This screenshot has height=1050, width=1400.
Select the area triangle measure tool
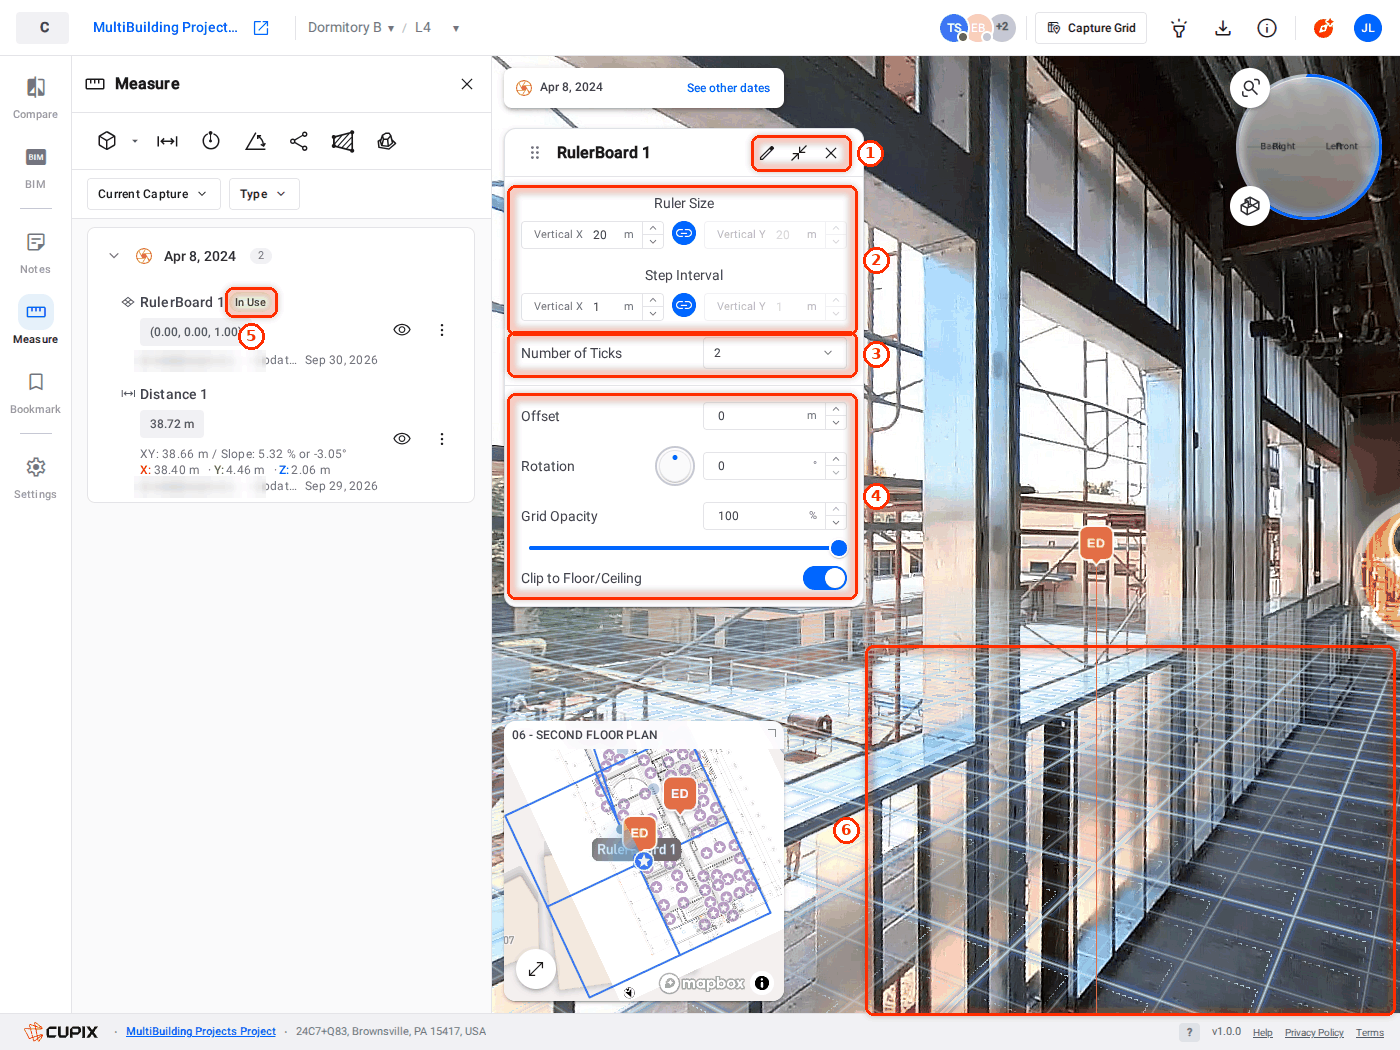pyautogui.click(x=255, y=141)
